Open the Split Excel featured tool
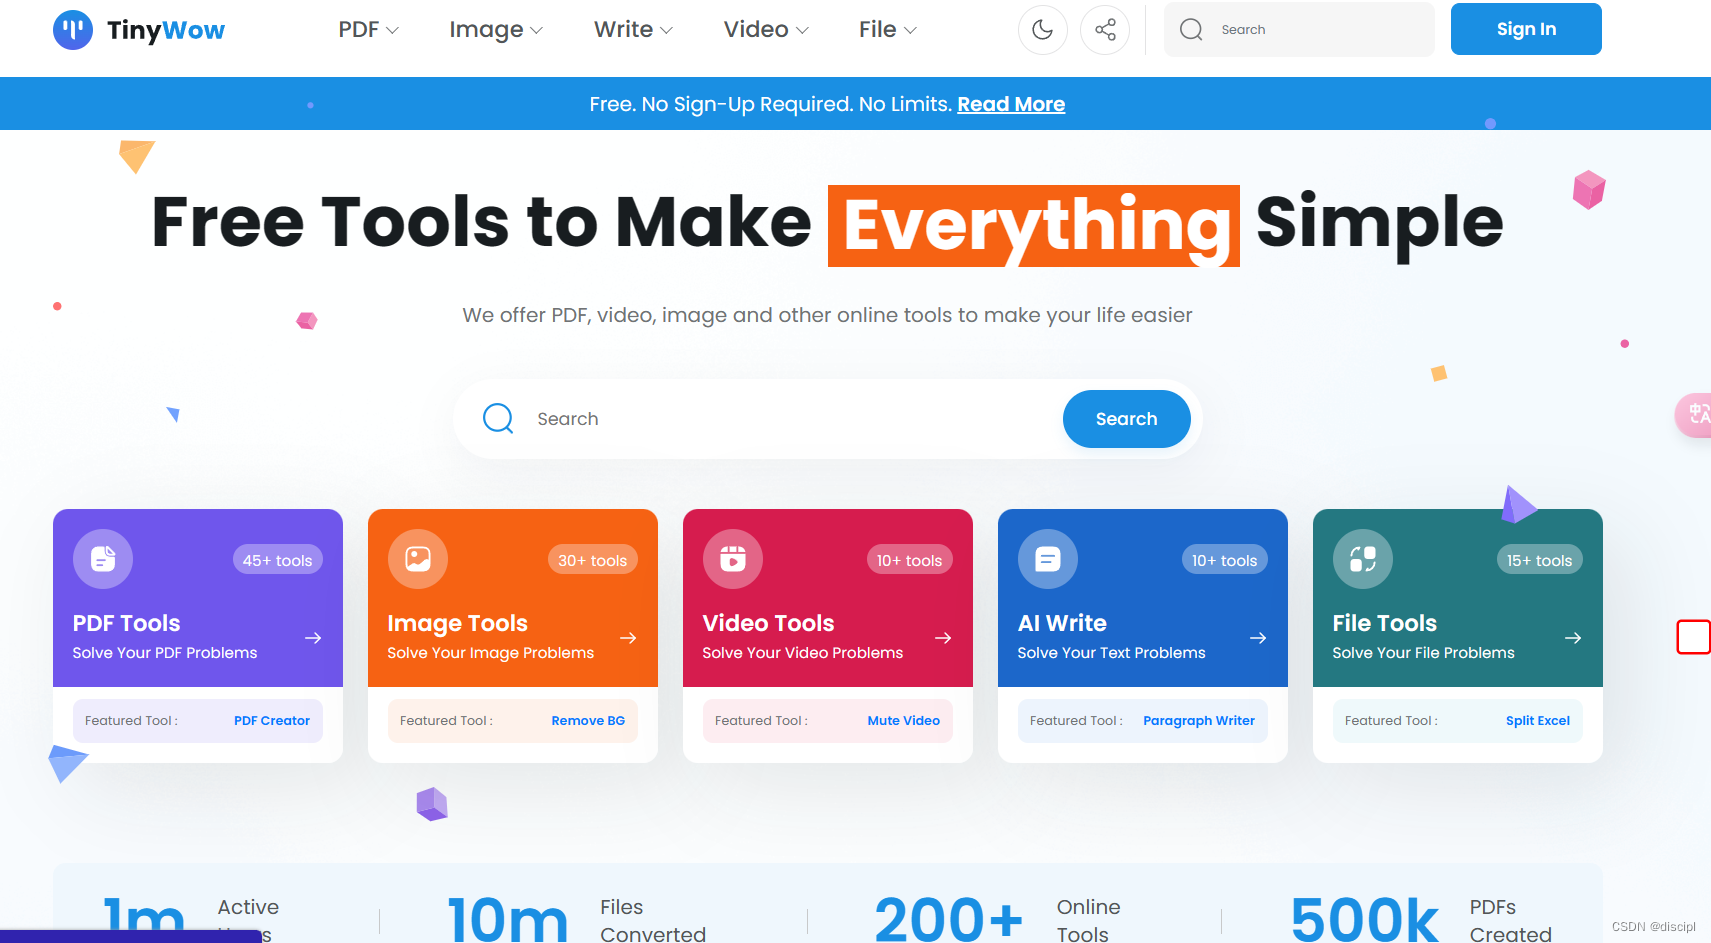 [x=1538, y=721]
